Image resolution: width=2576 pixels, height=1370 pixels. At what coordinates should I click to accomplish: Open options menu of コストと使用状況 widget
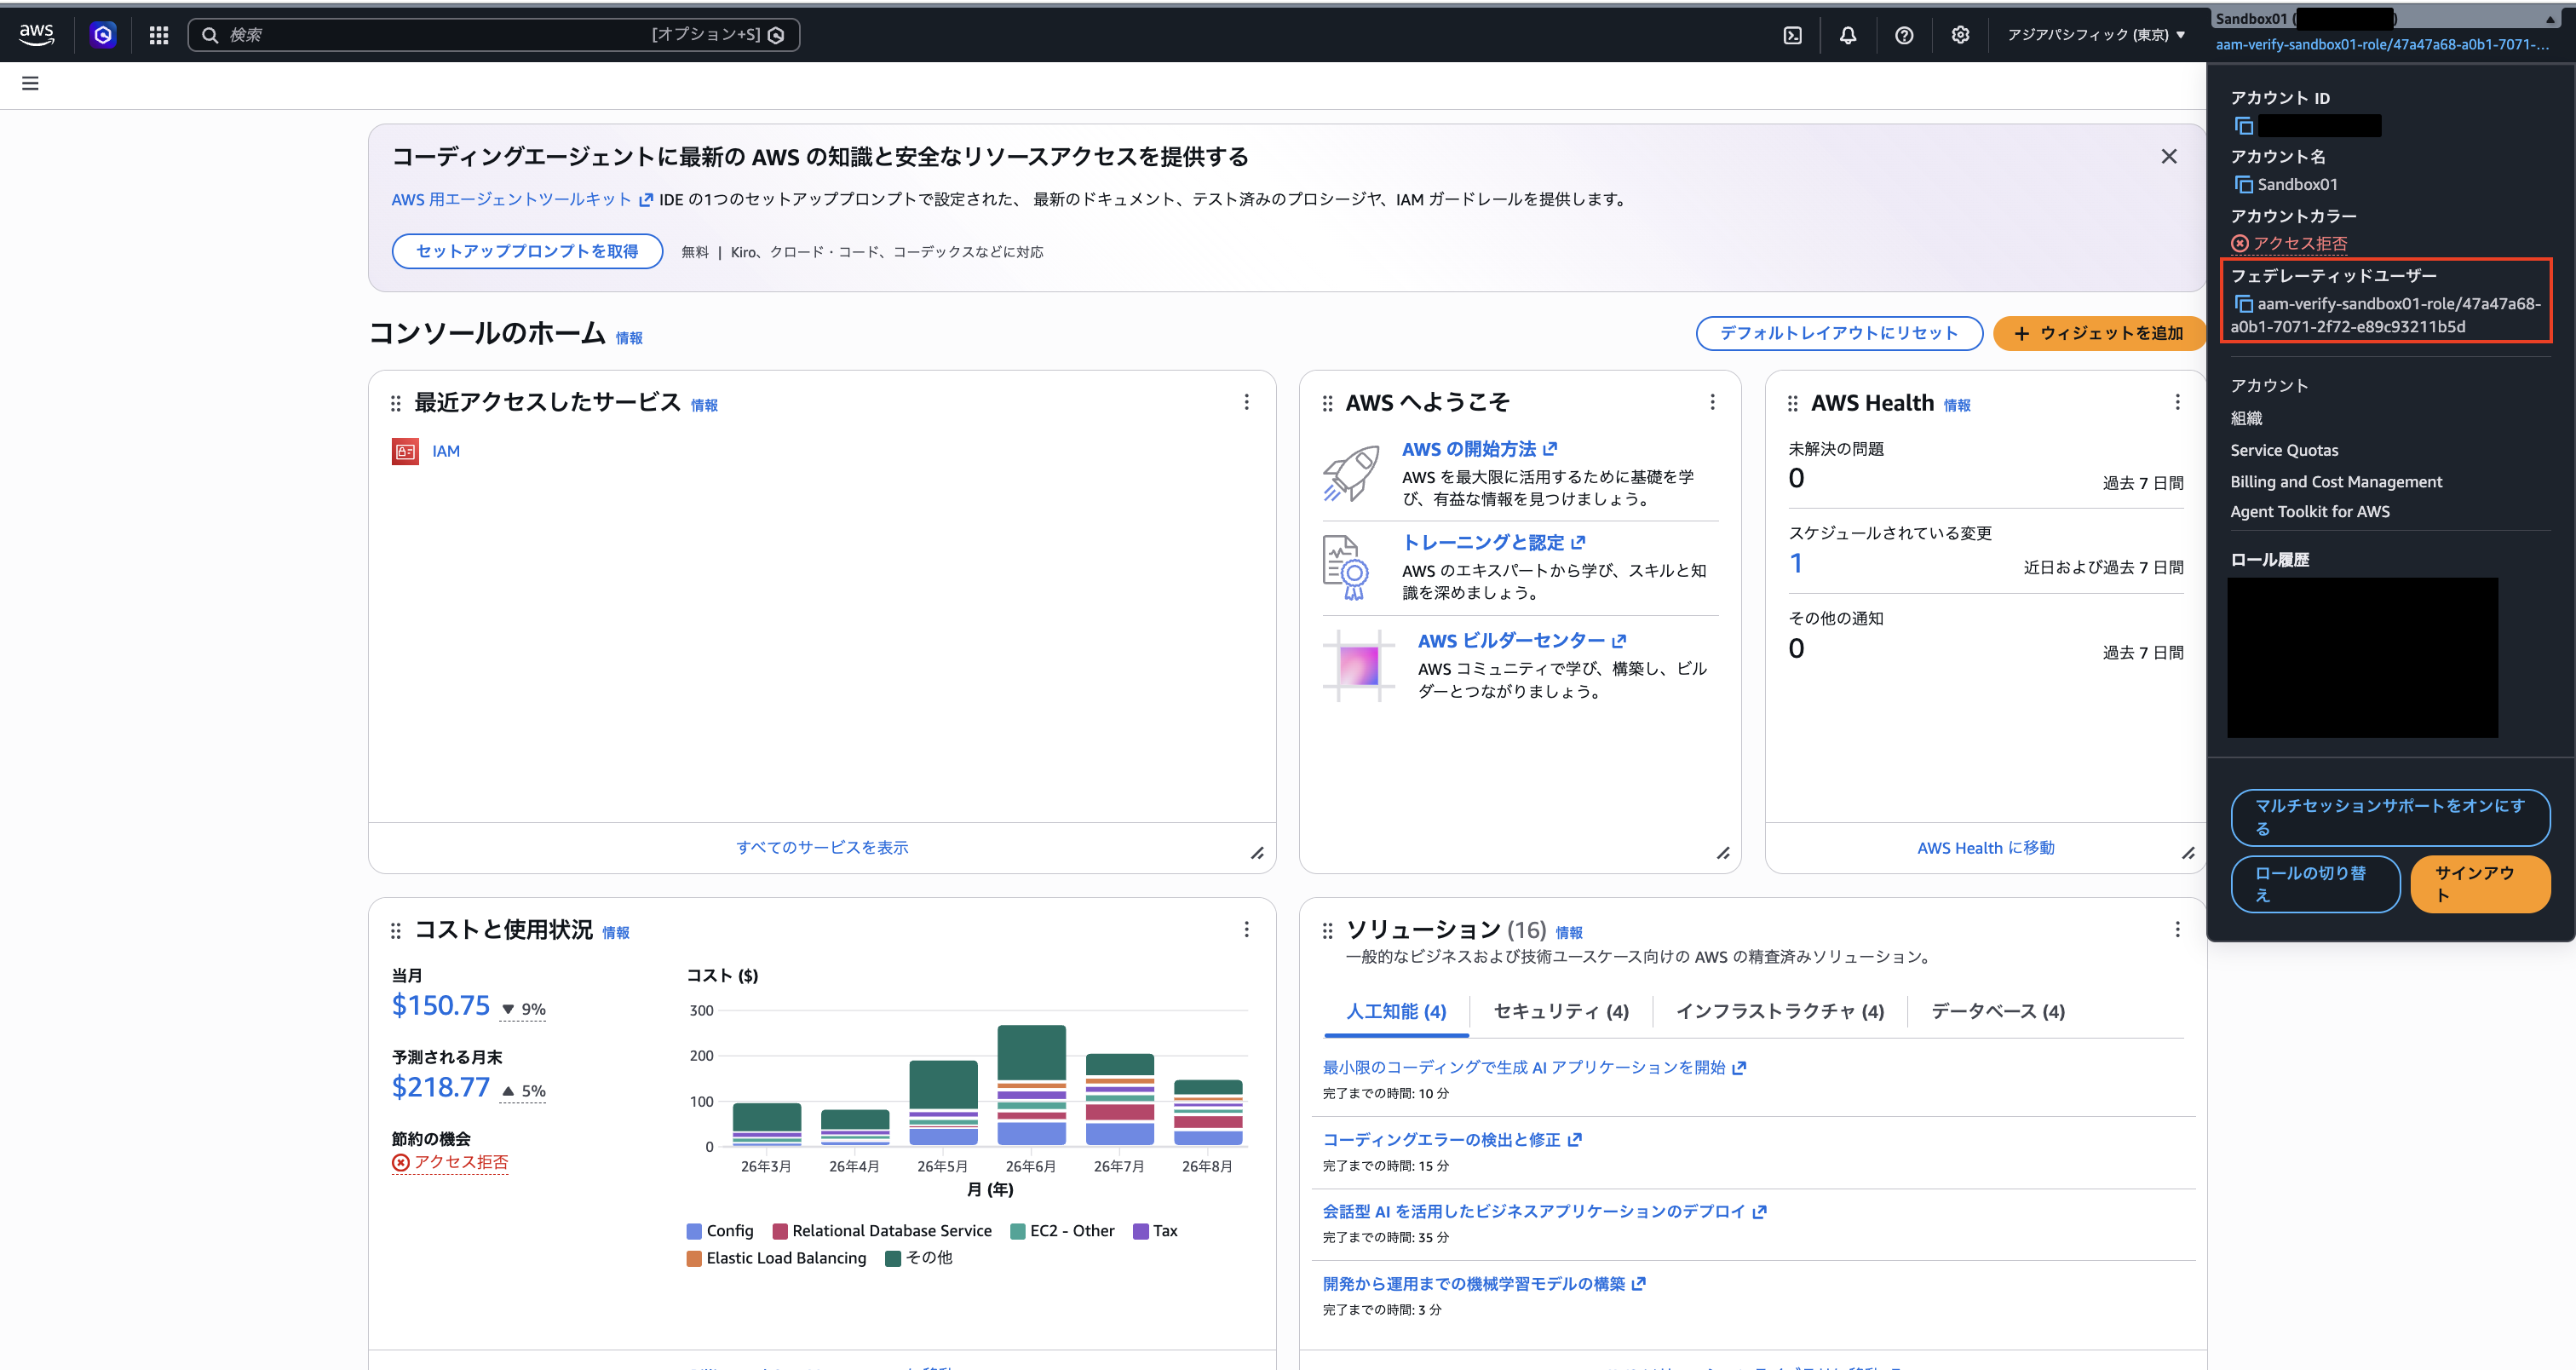(x=1246, y=930)
